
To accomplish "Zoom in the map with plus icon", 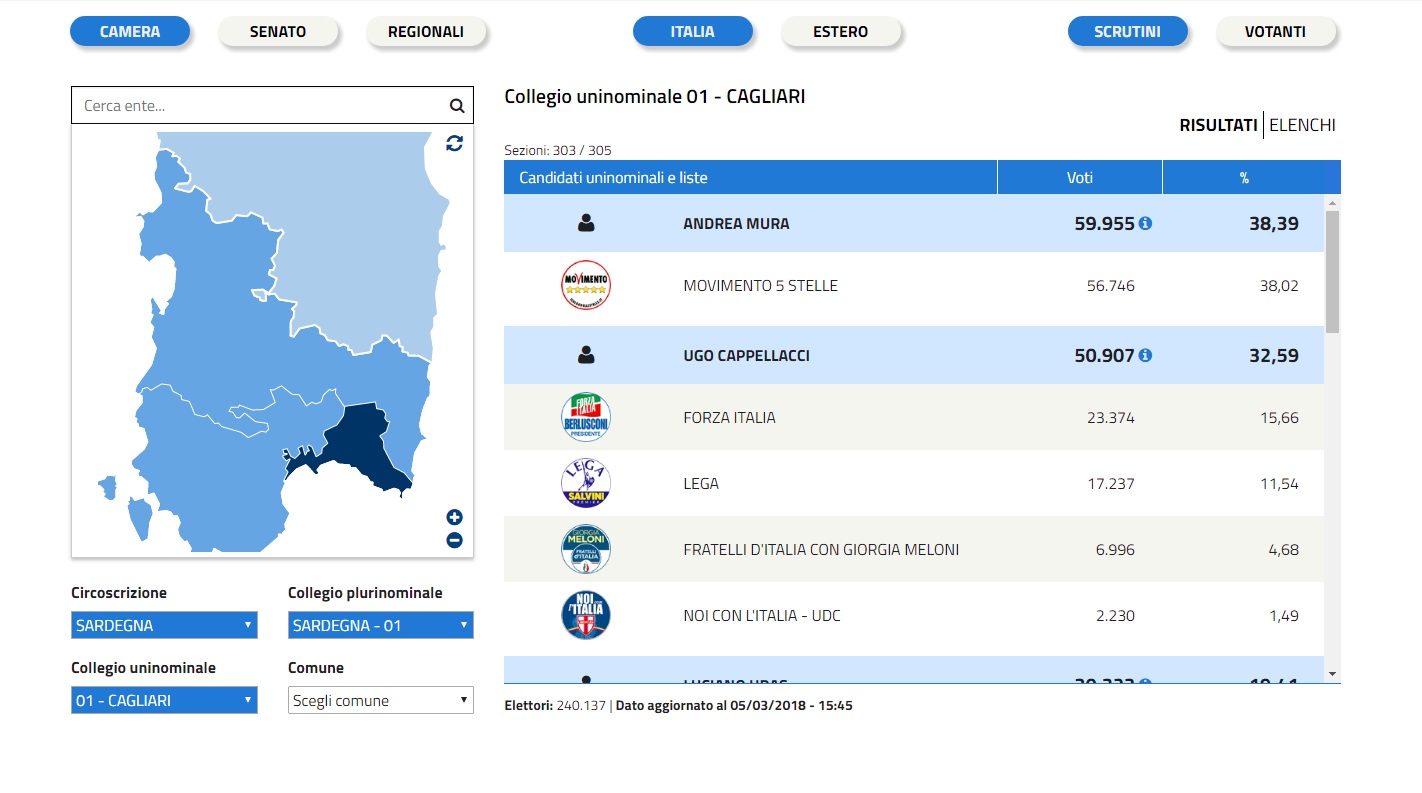I will tap(454, 517).
